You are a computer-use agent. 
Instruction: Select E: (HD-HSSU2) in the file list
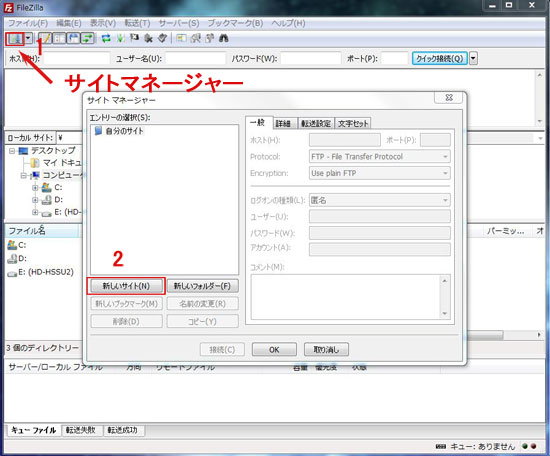pos(41,272)
